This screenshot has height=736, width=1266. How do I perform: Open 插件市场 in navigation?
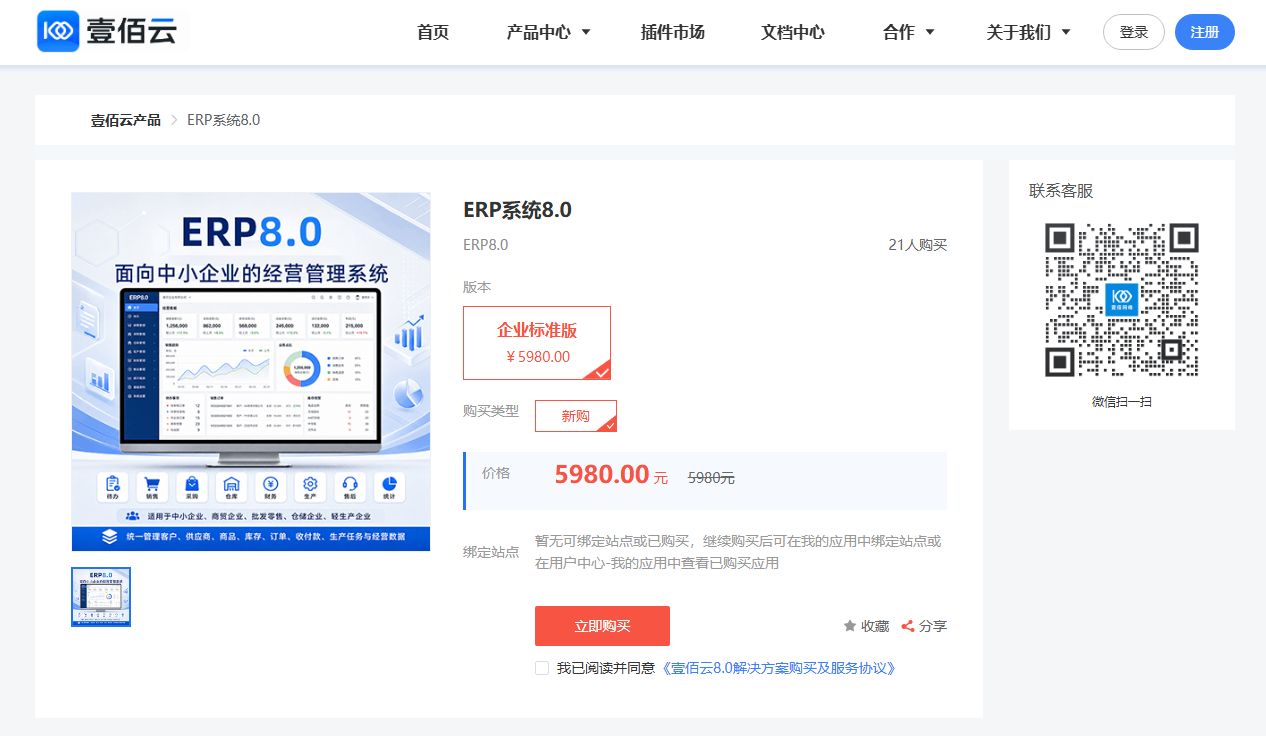tap(673, 32)
